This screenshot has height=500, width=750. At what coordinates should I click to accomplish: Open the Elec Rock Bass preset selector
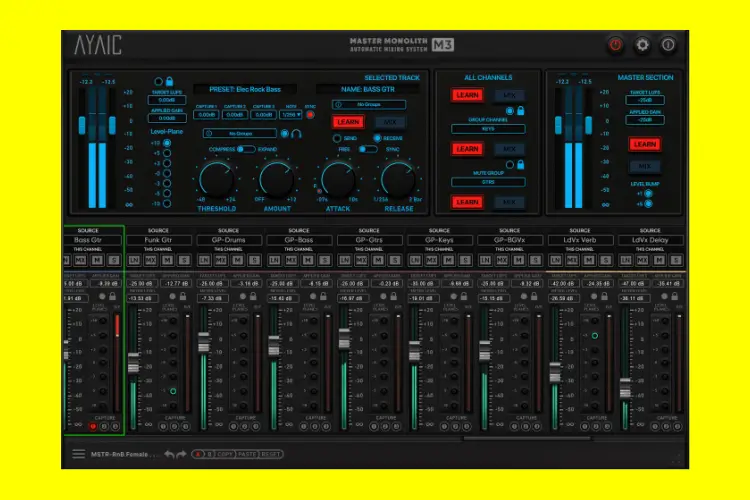click(245, 89)
